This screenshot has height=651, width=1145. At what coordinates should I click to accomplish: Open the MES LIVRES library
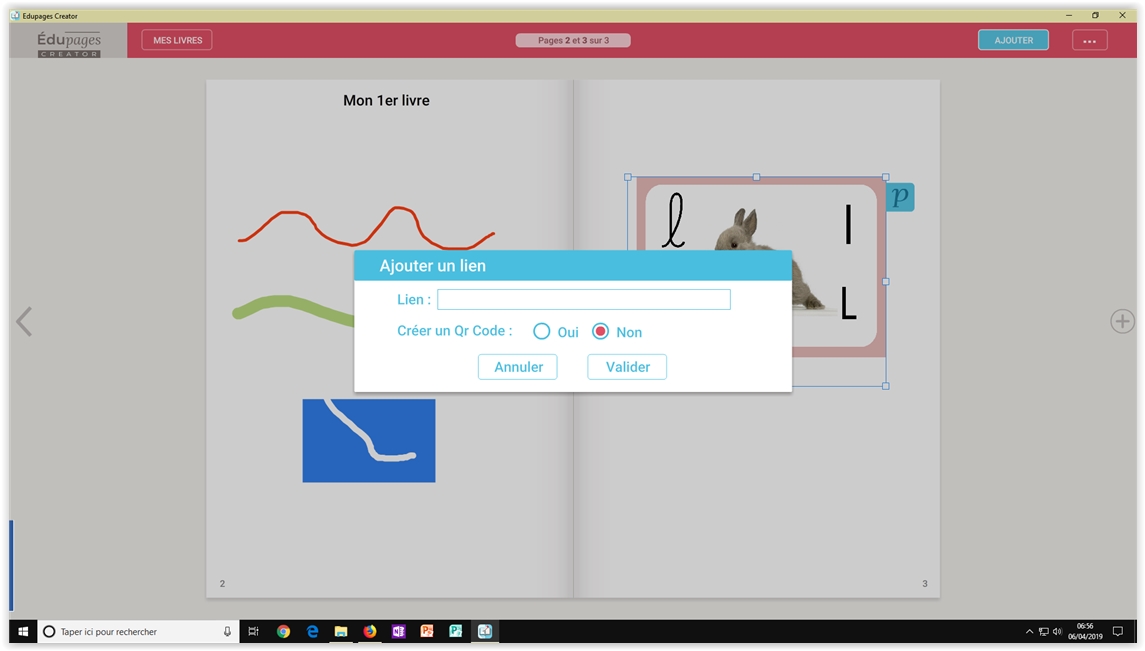click(x=177, y=40)
